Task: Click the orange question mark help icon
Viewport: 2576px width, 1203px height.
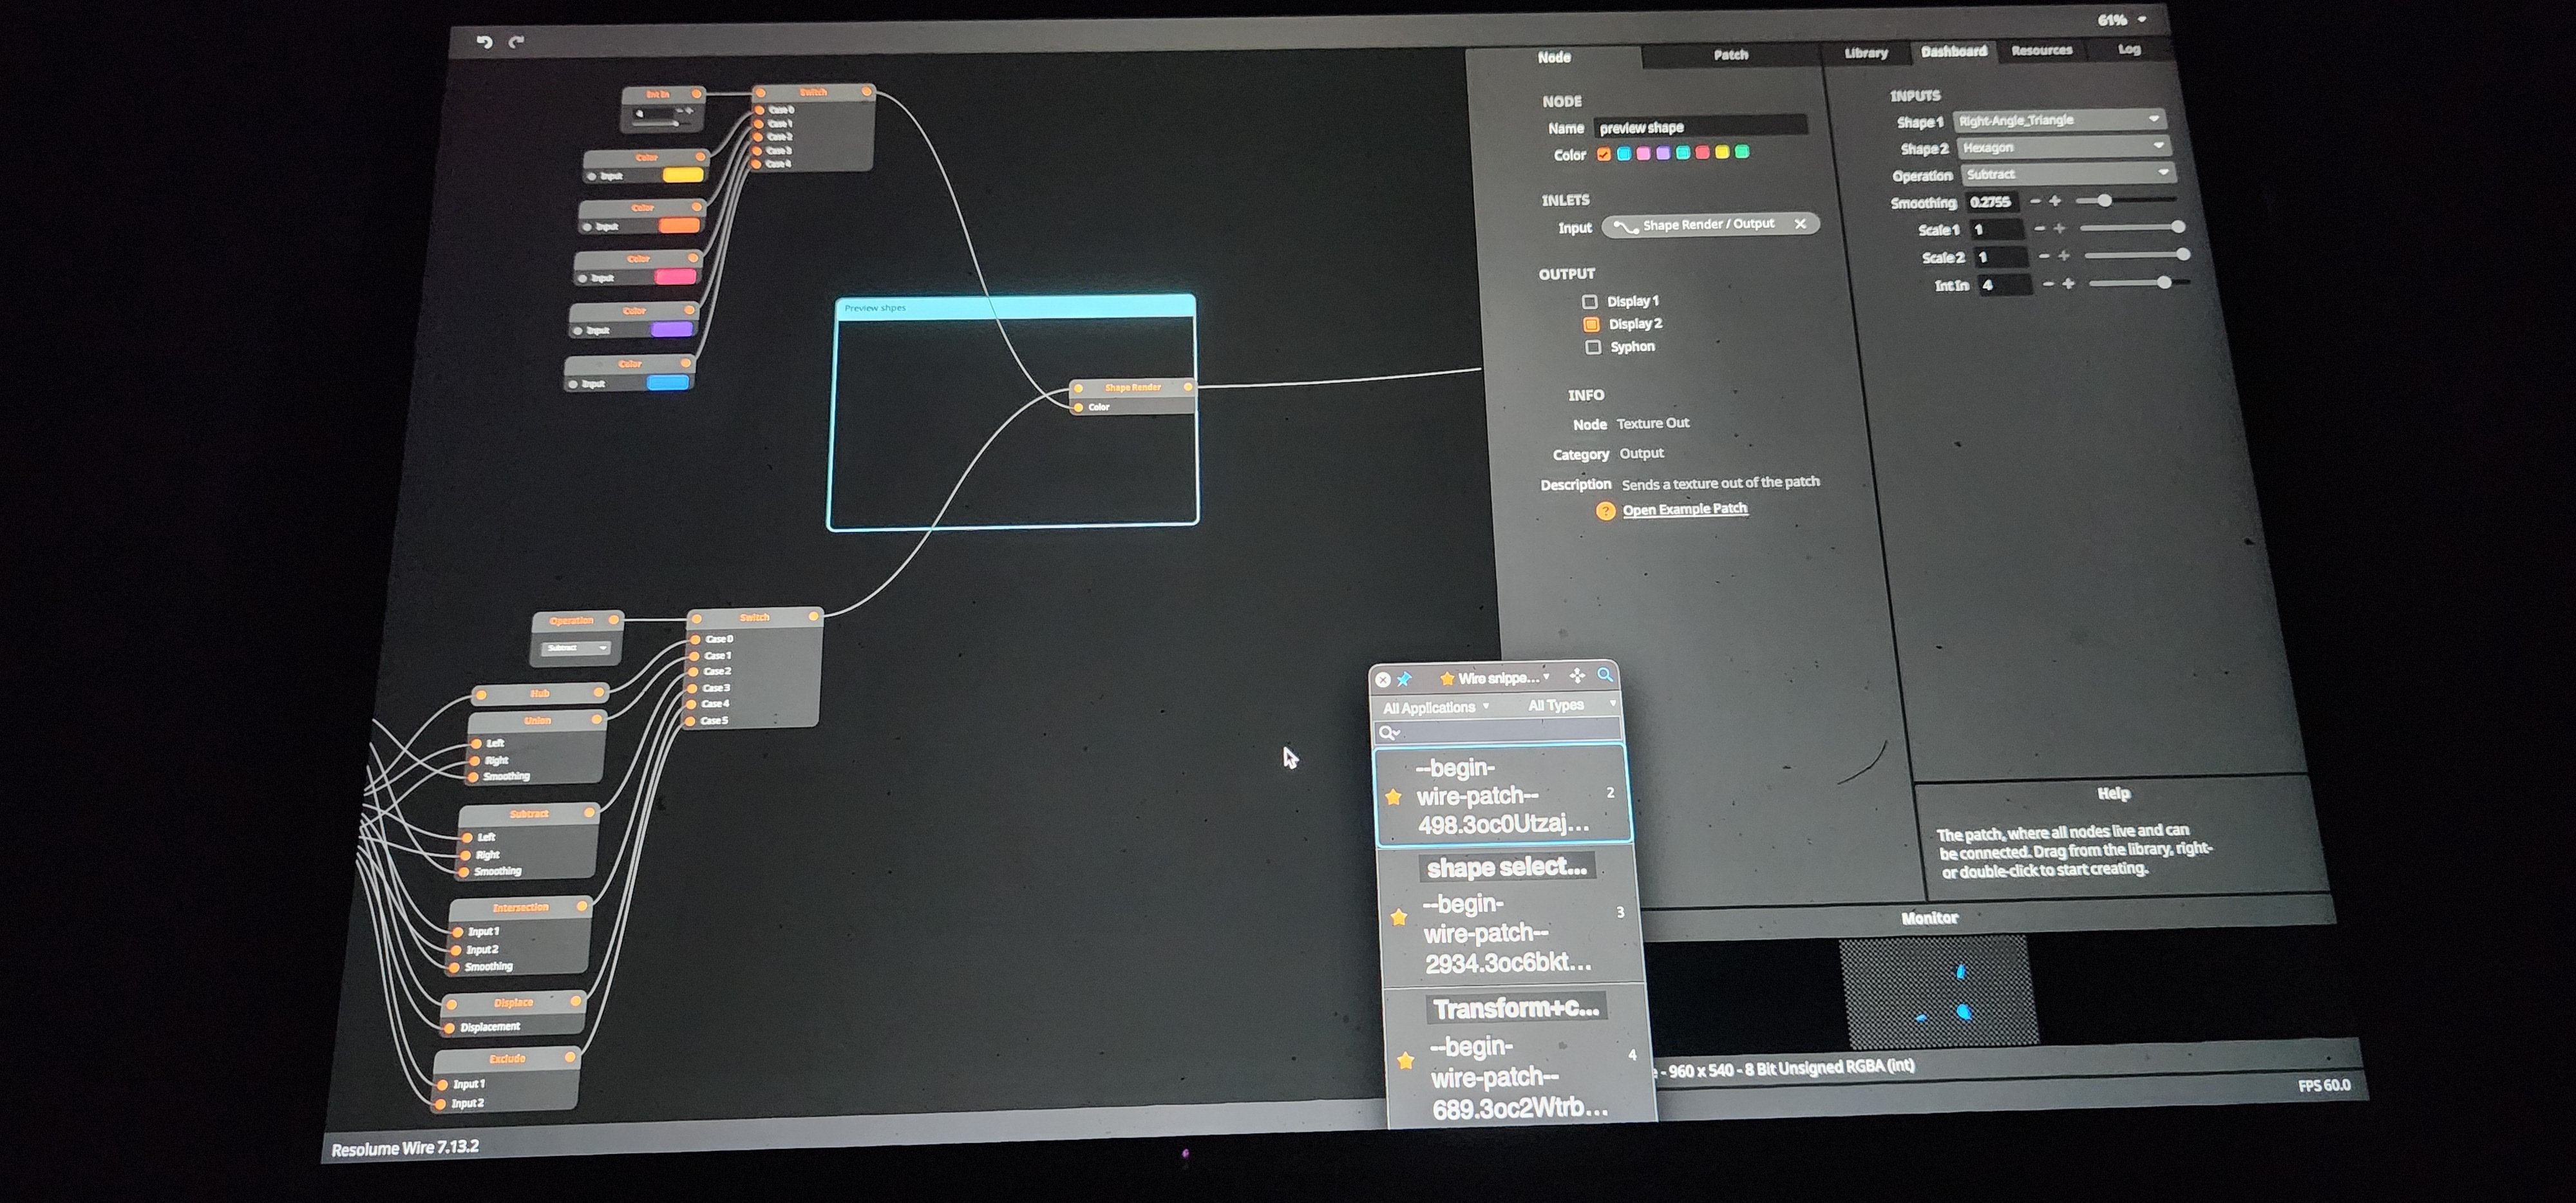Action: click(1605, 511)
